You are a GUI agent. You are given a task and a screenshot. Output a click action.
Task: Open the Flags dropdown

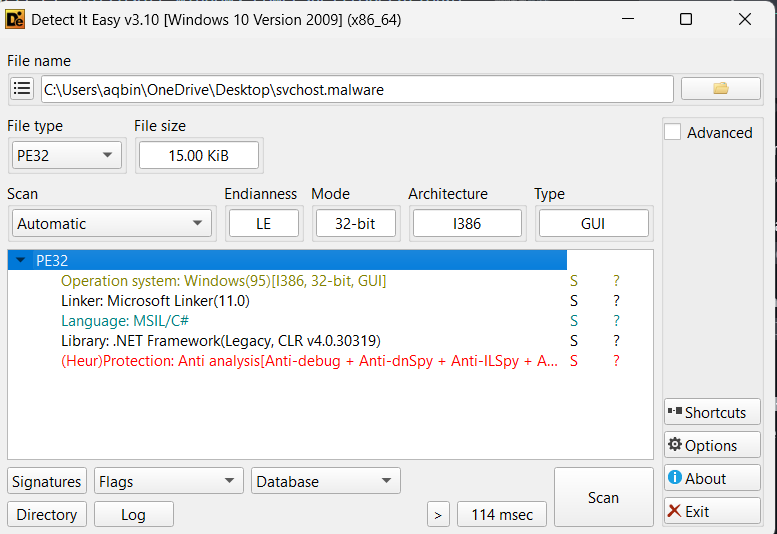[x=168, y=481]
